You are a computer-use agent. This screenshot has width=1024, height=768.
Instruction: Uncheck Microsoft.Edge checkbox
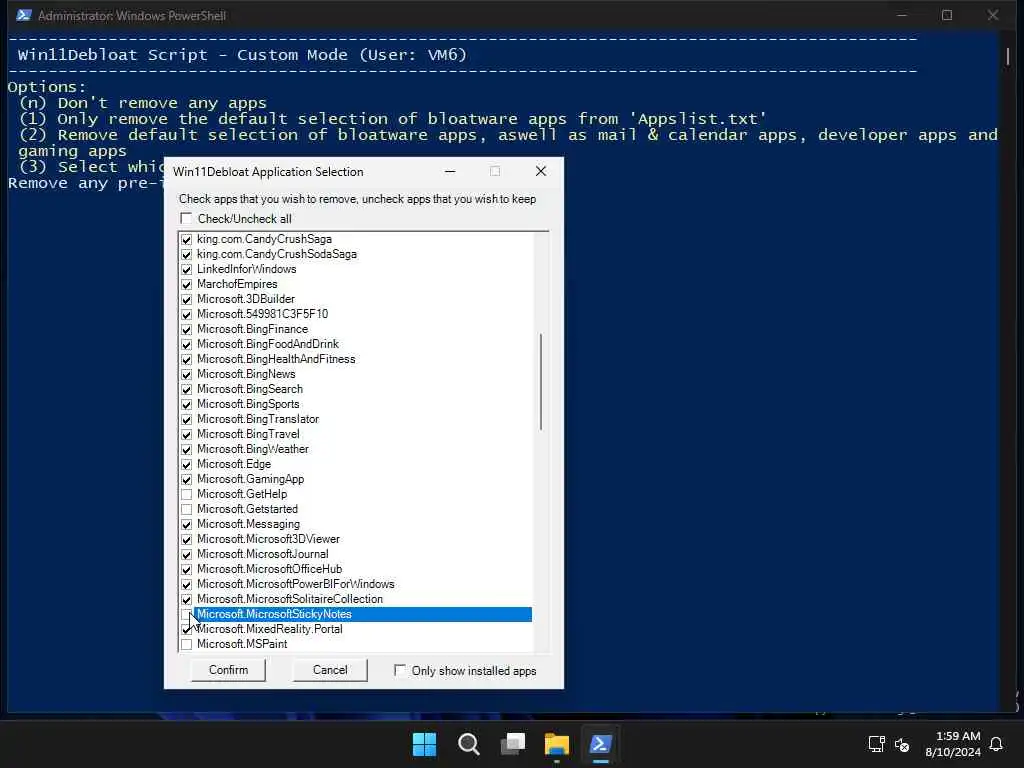pos(186,464)
